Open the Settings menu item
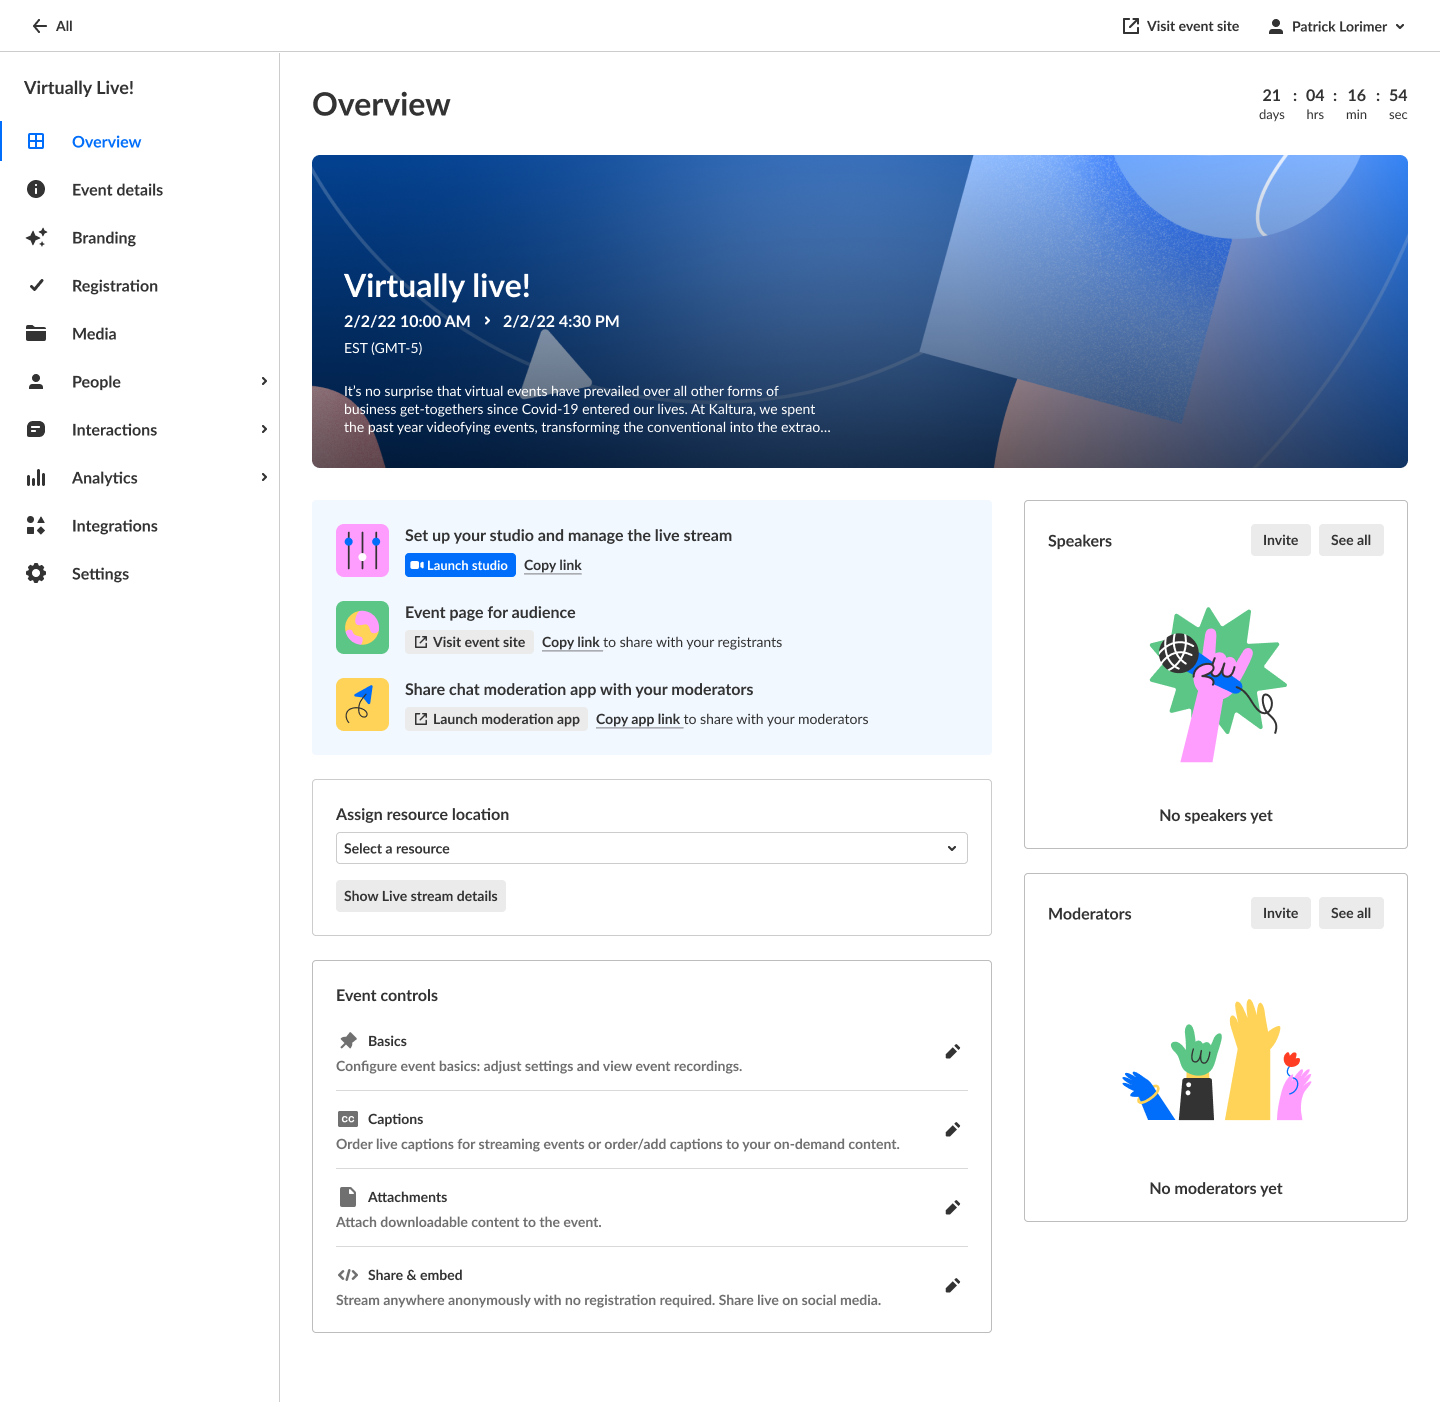The image size is (1440, 1402). pyautogui.click(x=100, y=574)
